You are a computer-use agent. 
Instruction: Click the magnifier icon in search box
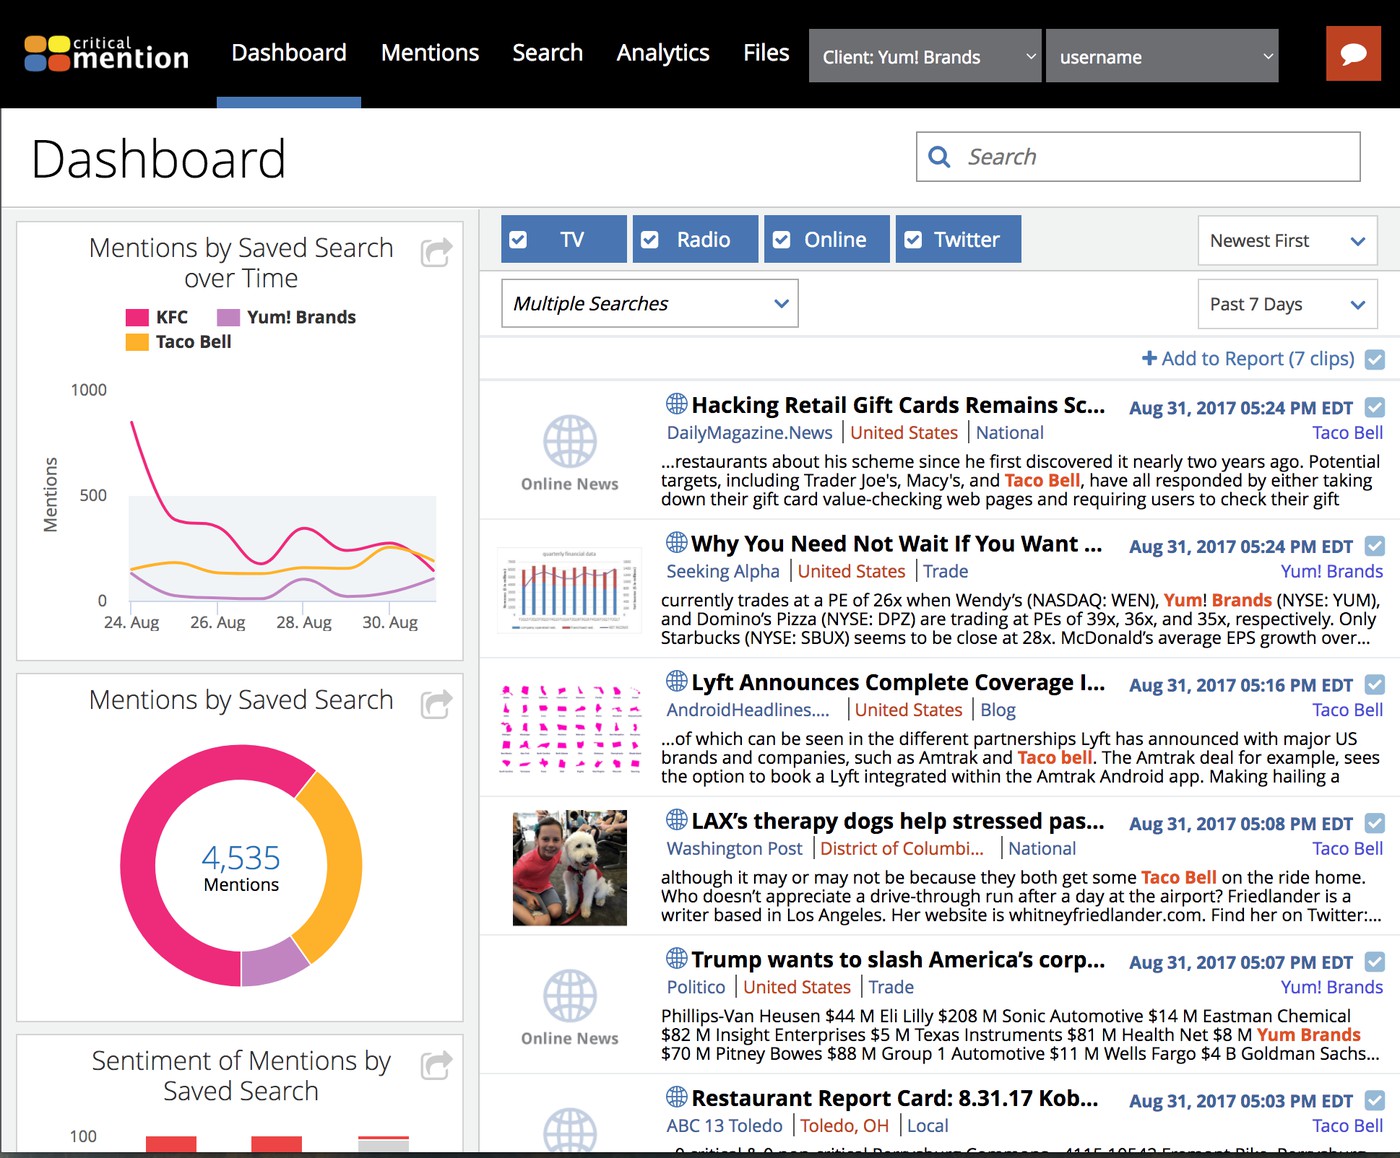pyautogui.click(x=939, y=157)
